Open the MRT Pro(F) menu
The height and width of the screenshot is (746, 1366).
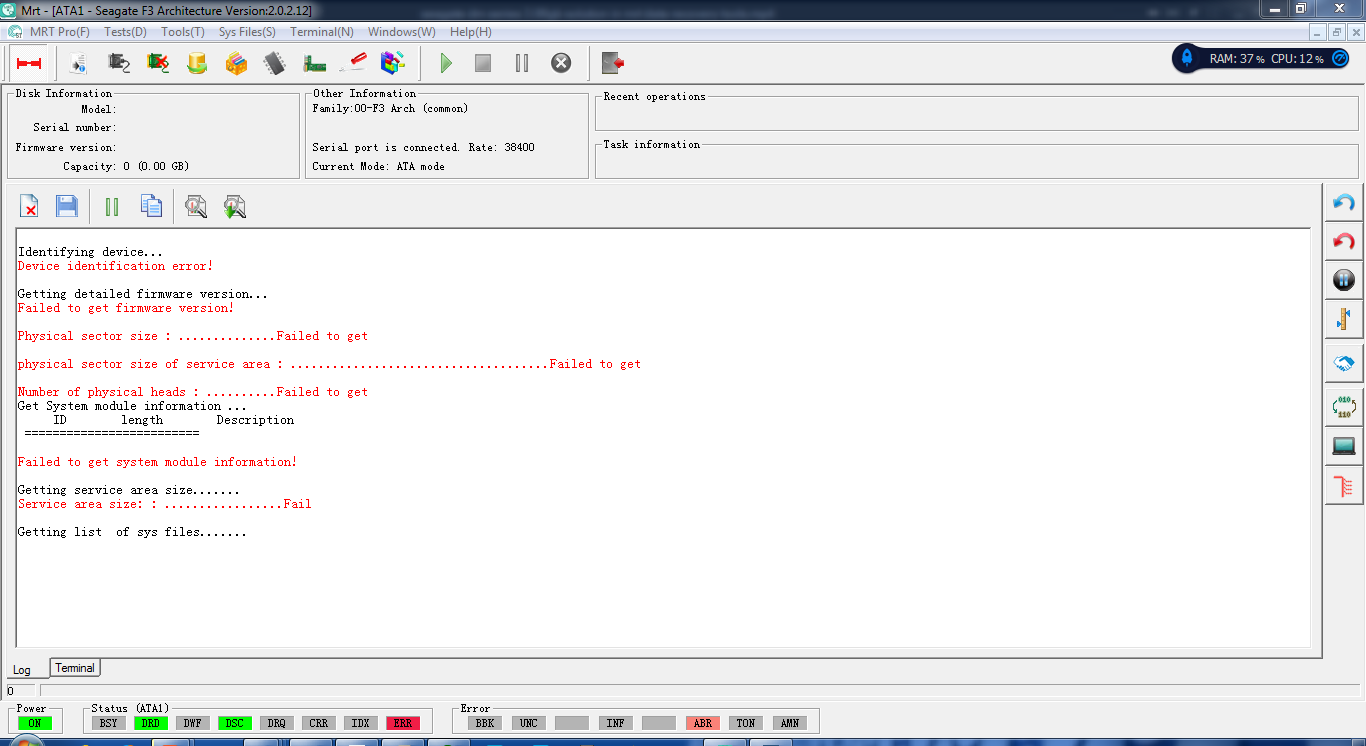point(60,32)
